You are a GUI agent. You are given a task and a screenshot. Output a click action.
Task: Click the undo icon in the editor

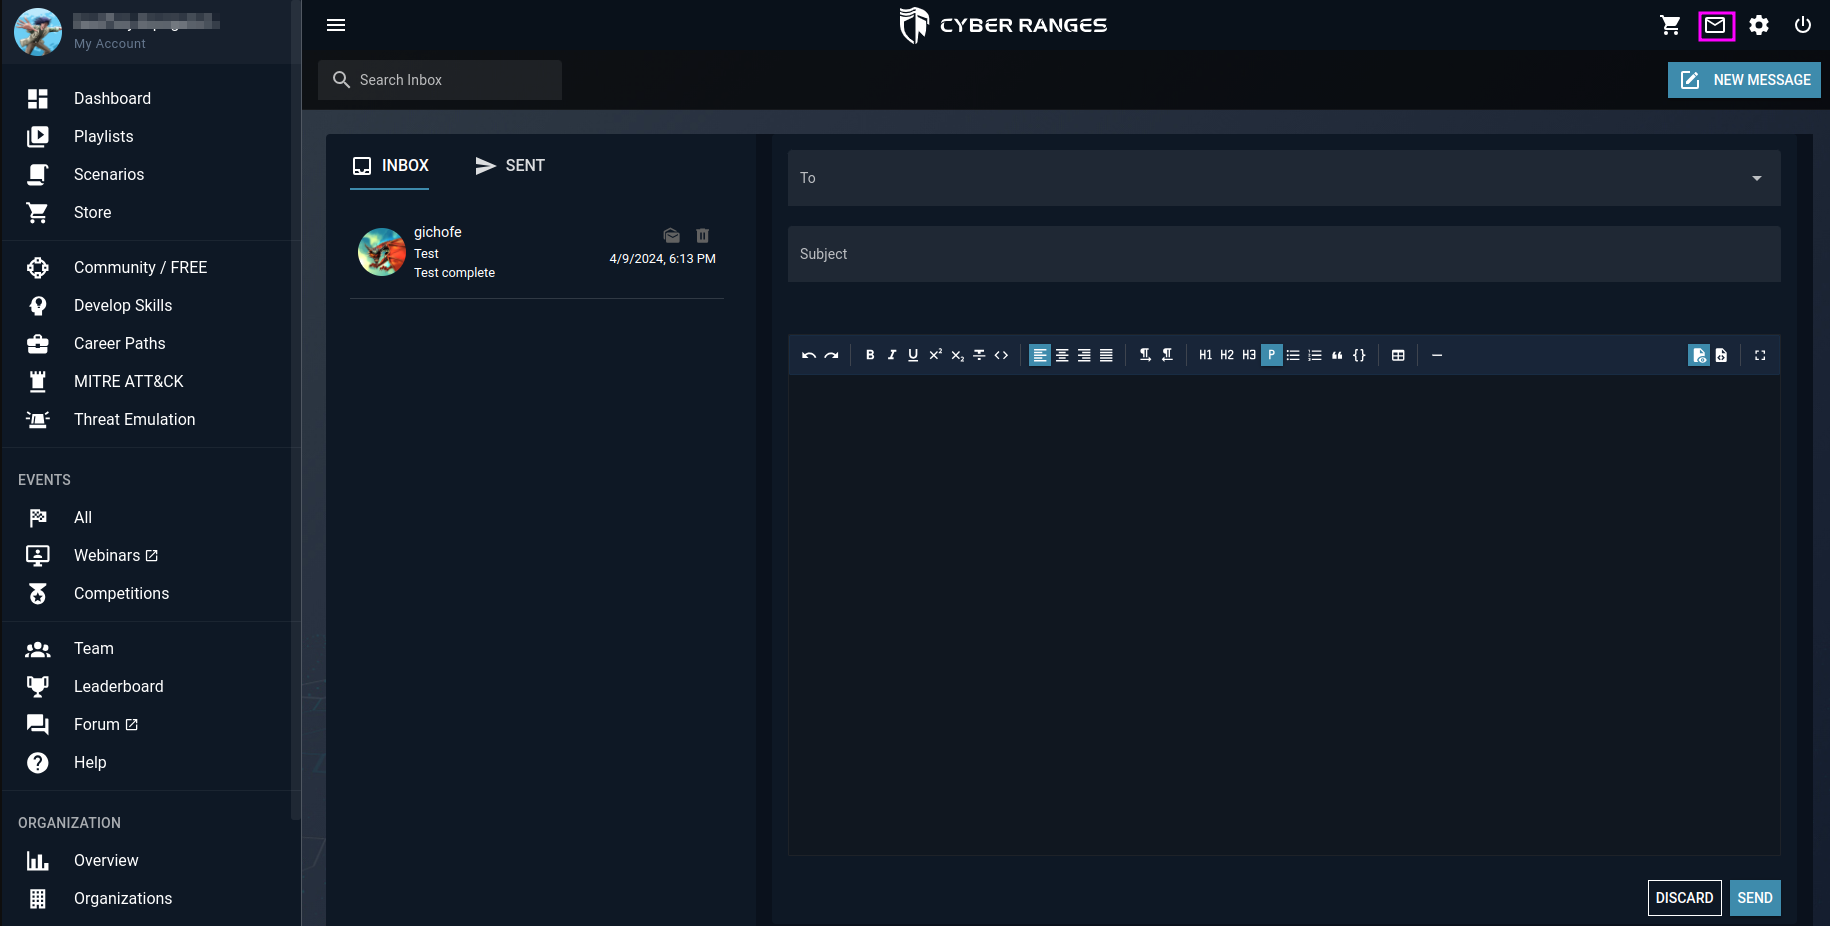pos(808,355)
